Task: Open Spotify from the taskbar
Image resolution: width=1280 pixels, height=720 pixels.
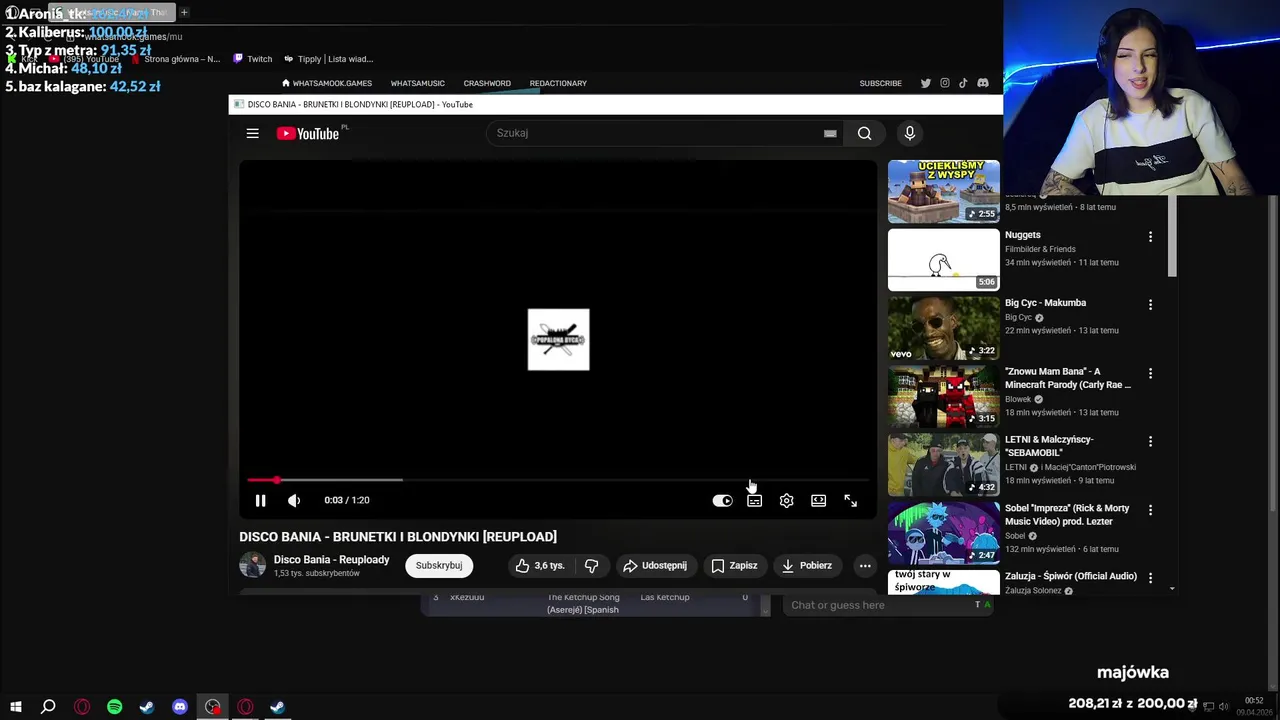Action: (114, 707)
